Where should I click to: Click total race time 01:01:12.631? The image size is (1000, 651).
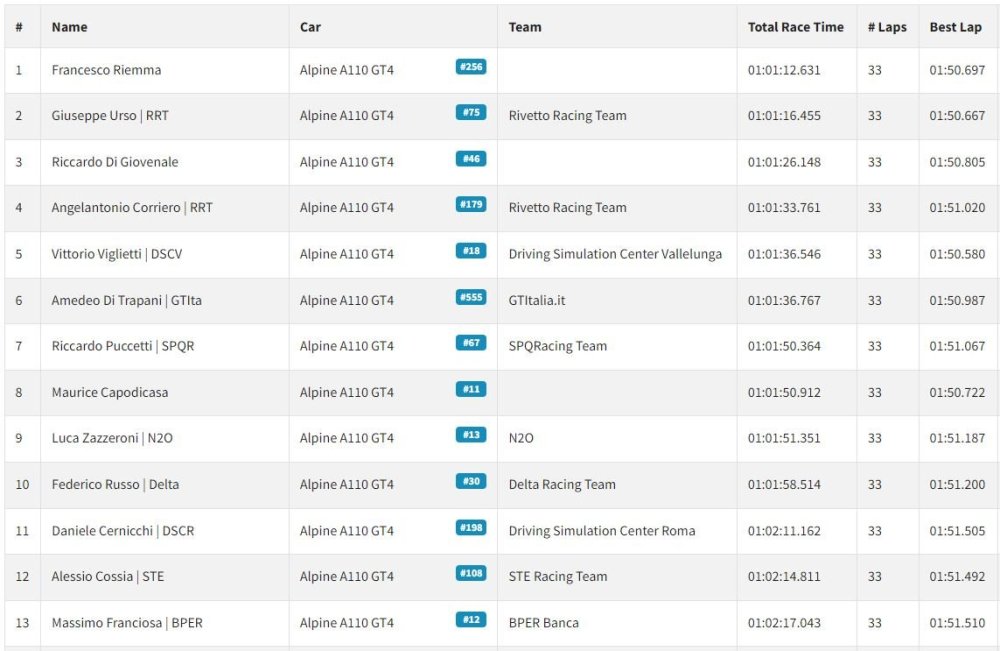[784, 70]
